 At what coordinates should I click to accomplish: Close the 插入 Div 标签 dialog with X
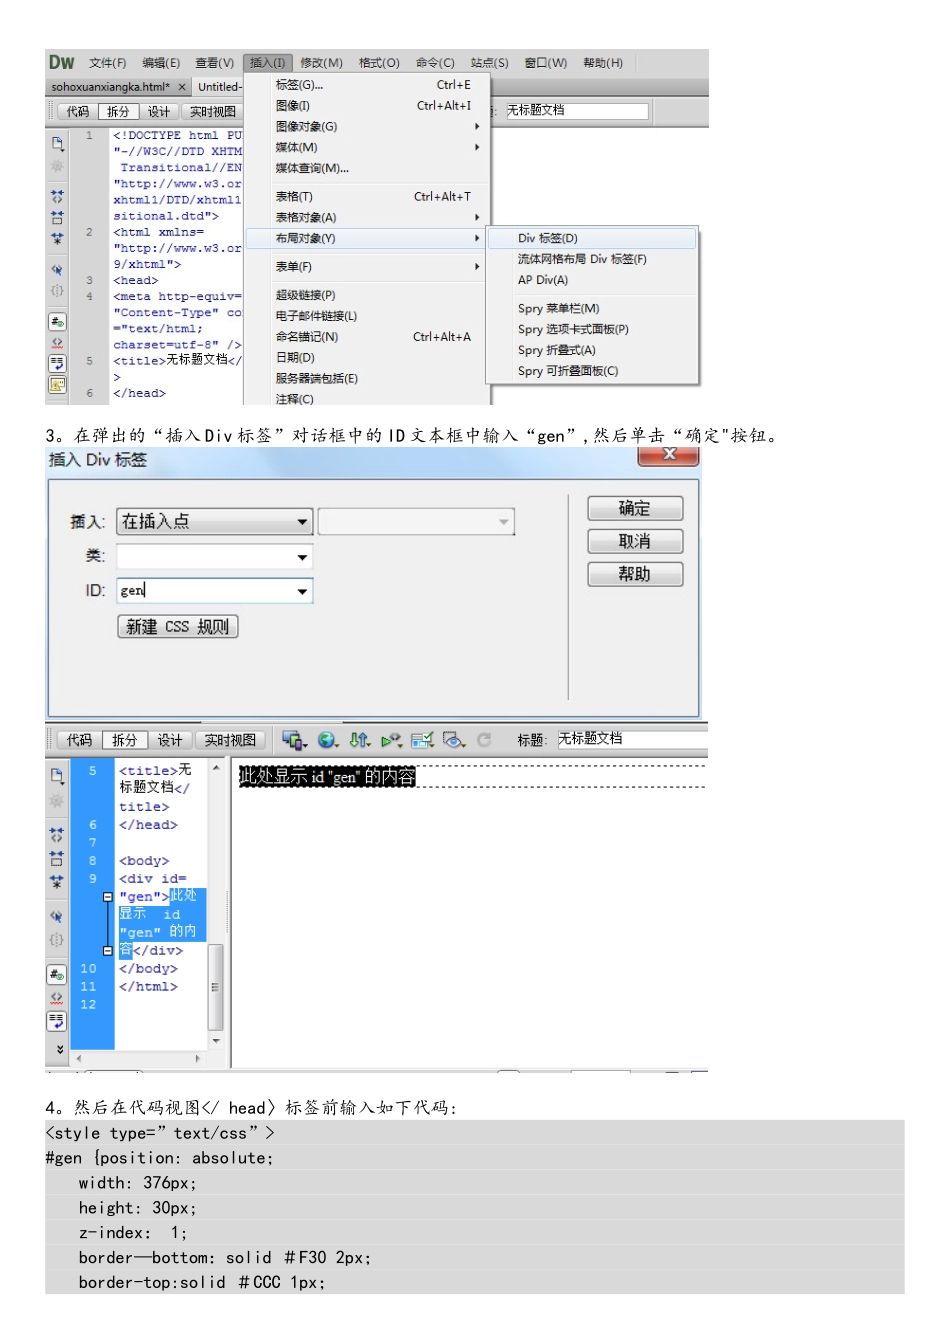669,456
